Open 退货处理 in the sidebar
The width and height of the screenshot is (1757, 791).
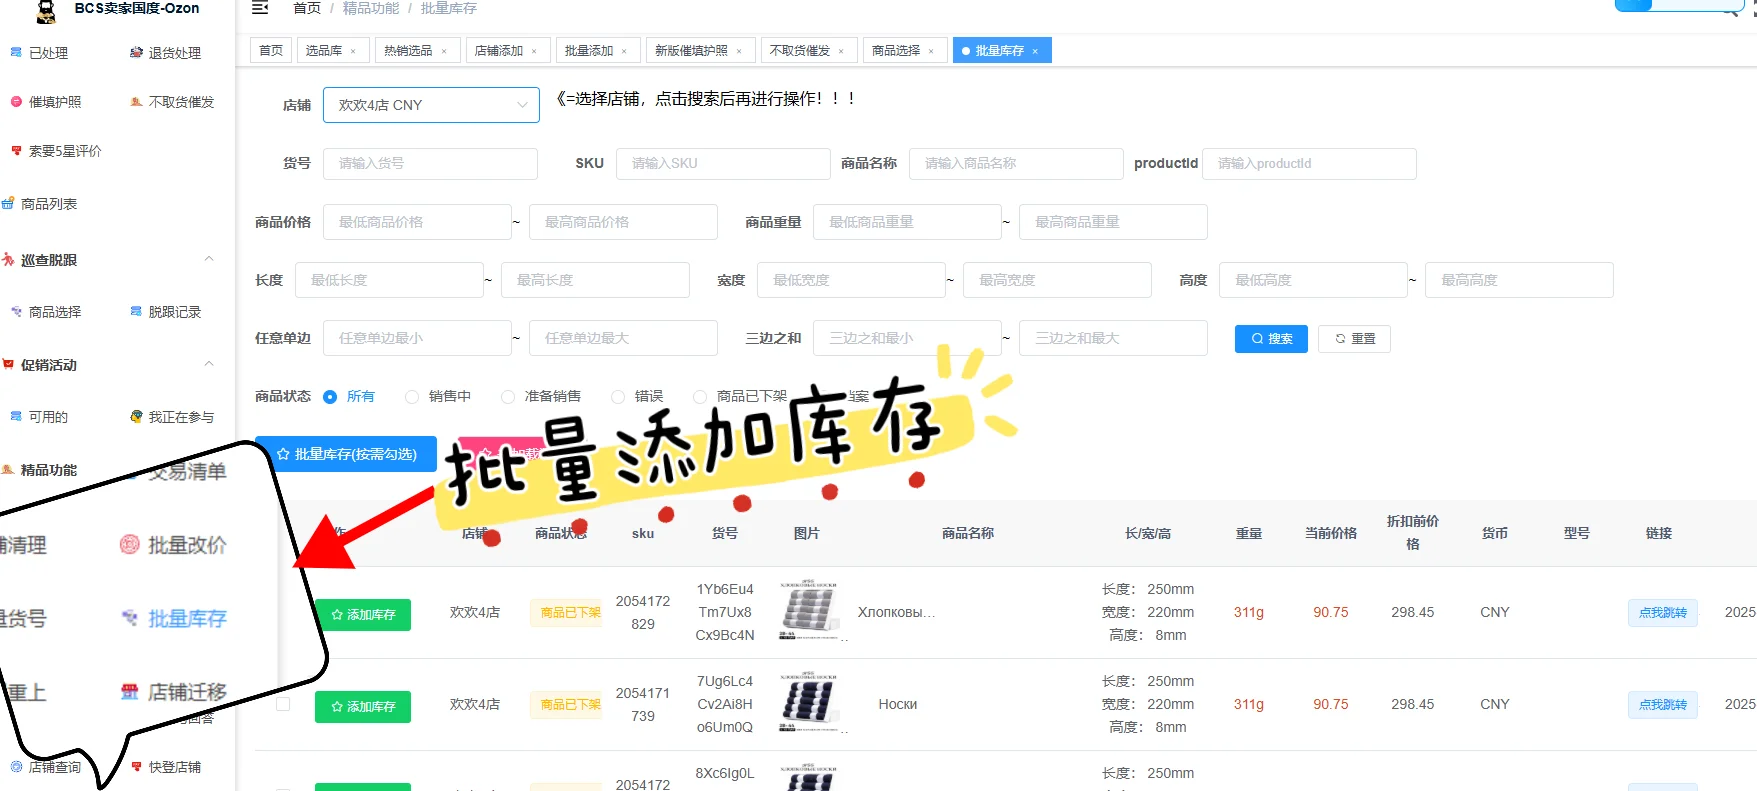coord(166,53)
